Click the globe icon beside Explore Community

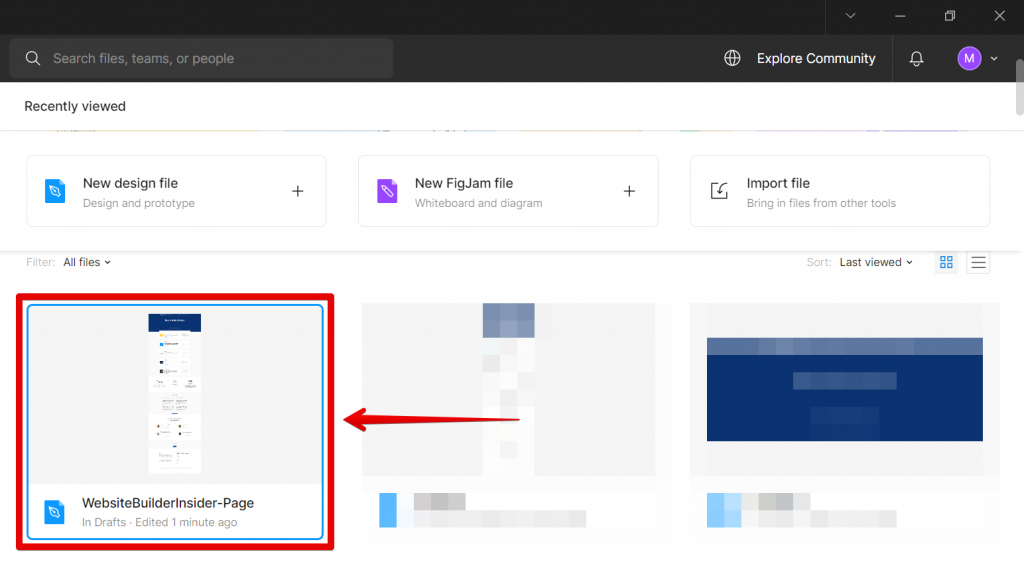[732, 59]
